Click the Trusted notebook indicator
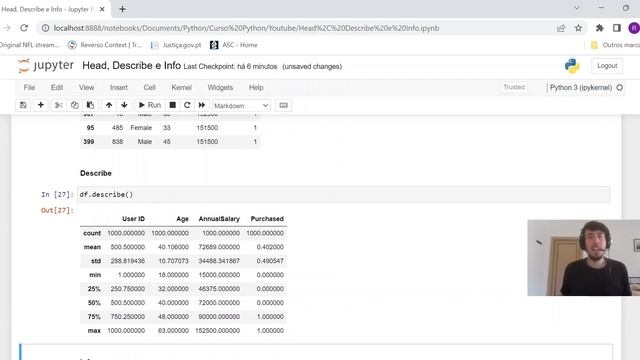The height and width of the screenshot is (360, 640). pyautogui.click(x=514, y=87)
